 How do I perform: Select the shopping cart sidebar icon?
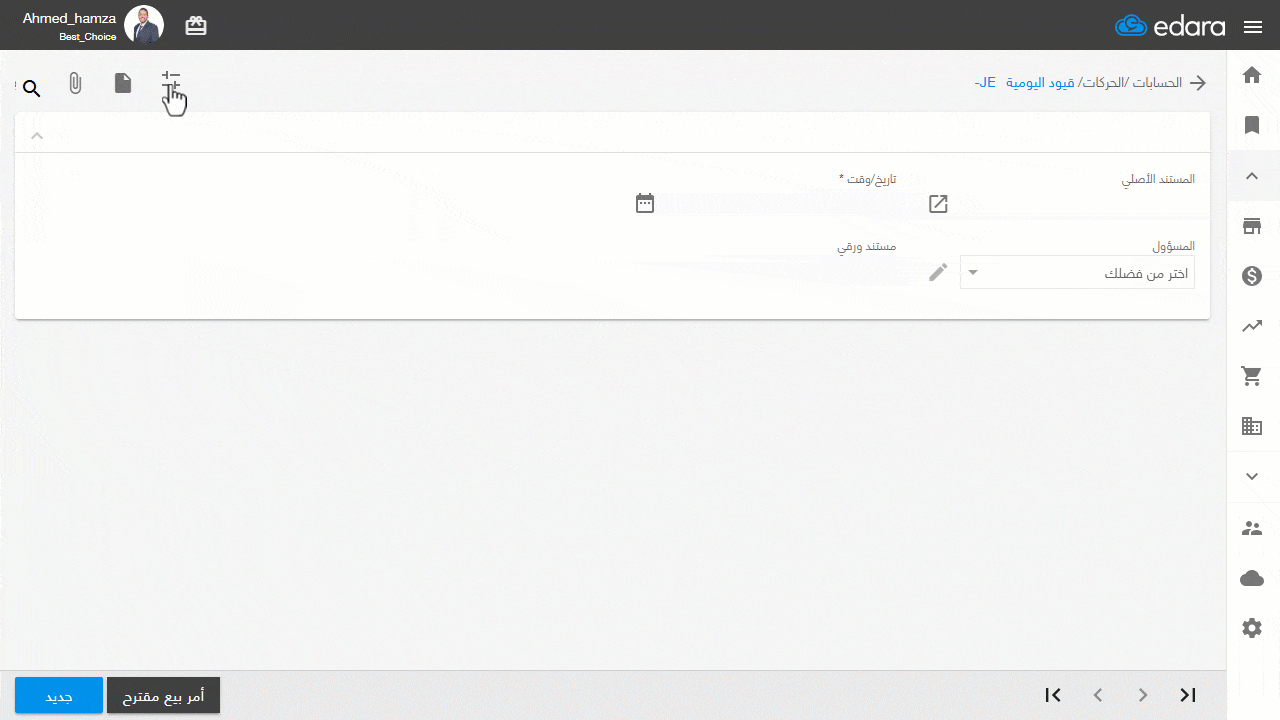pos(1251,375)
